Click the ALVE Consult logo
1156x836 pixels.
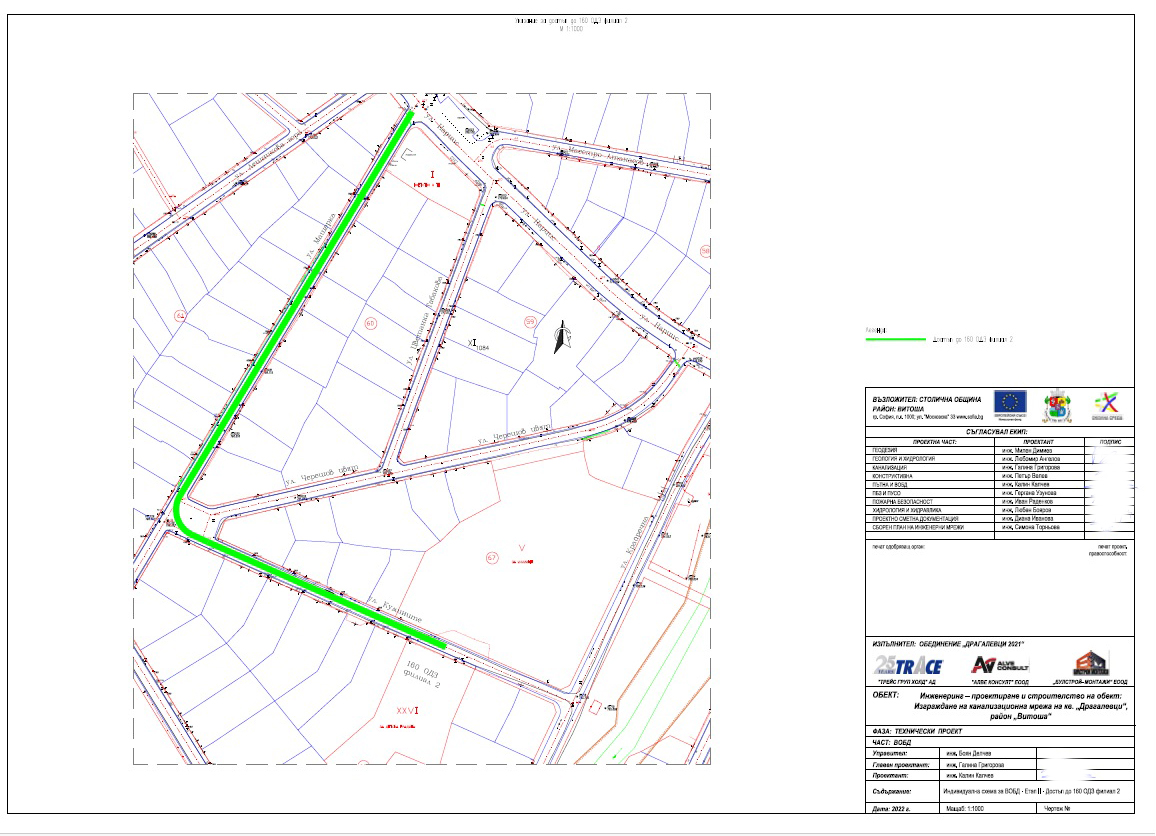994,665
